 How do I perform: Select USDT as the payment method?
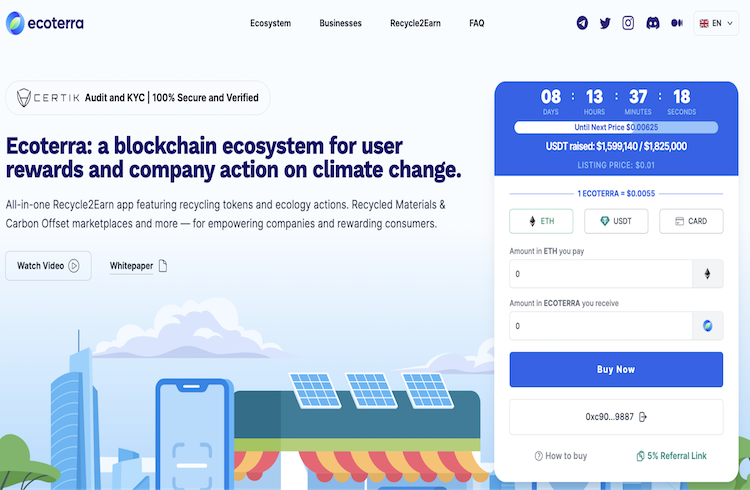(x=616, y=221)
